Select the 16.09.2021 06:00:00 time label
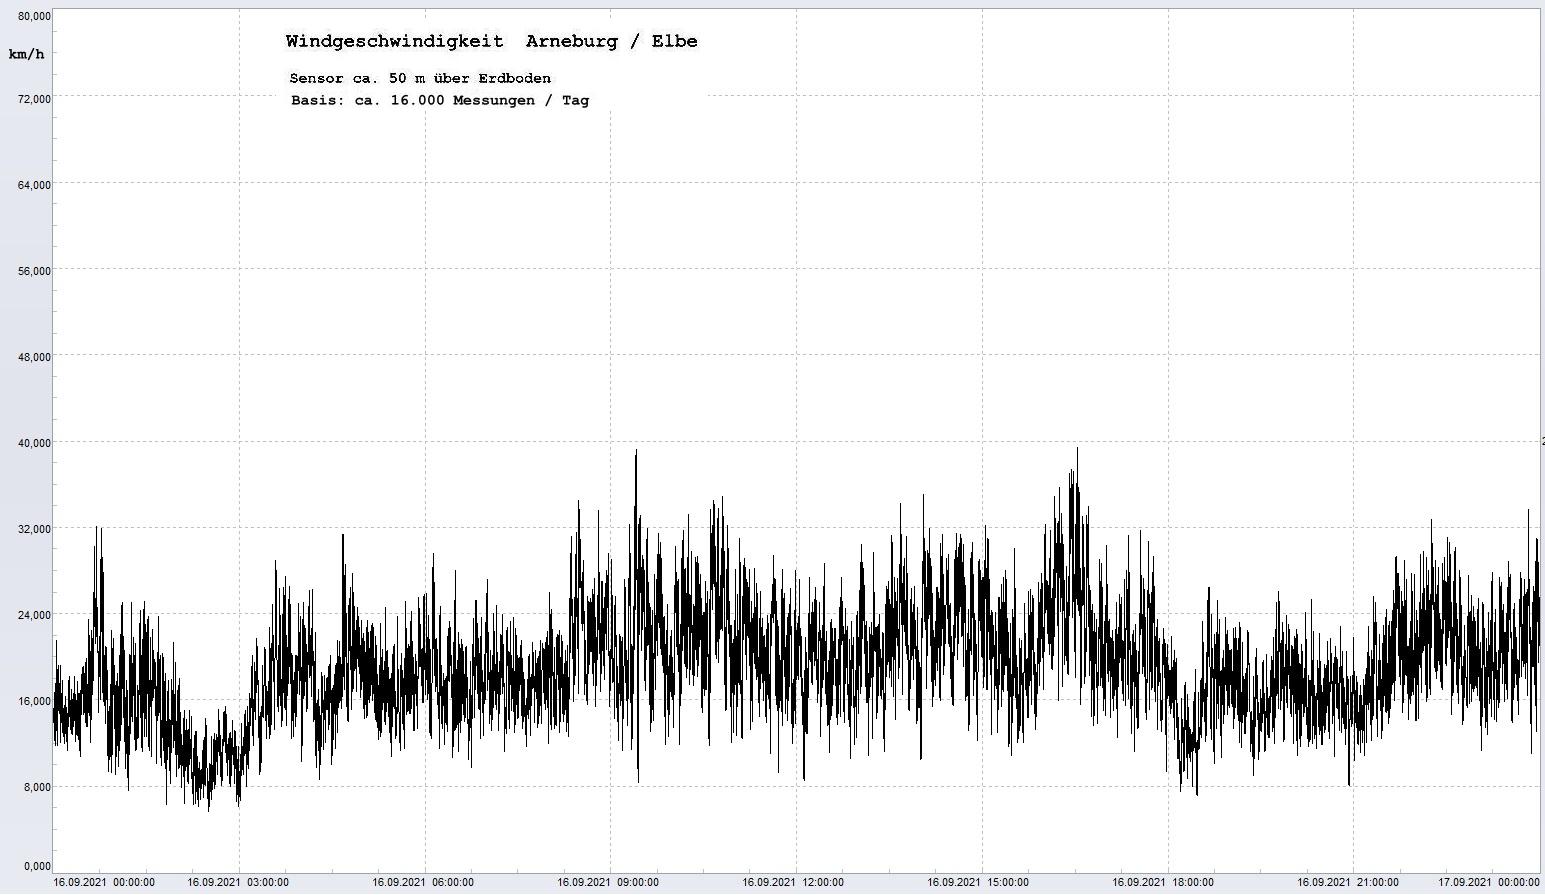The width and height of the screenshot is (1545, 895). tap(423, 882)
